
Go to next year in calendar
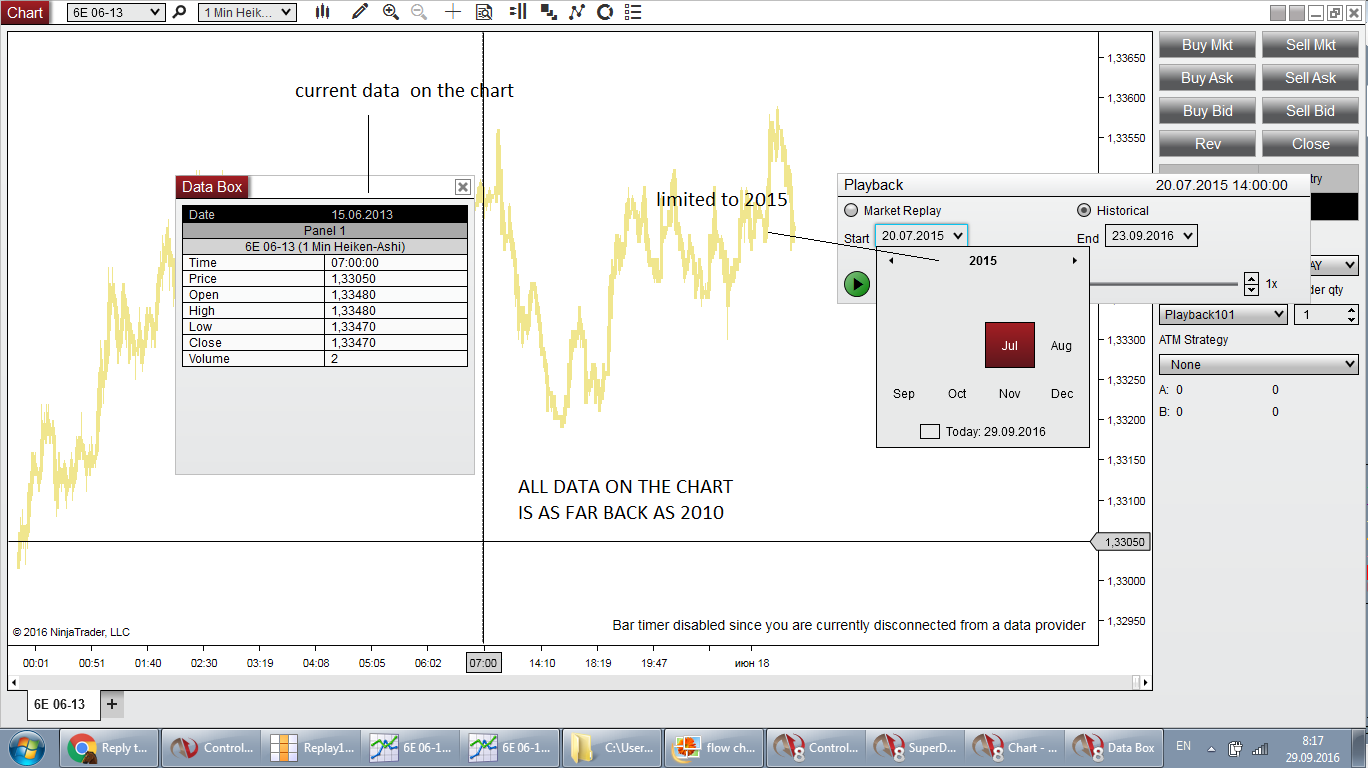(1075, 261)
